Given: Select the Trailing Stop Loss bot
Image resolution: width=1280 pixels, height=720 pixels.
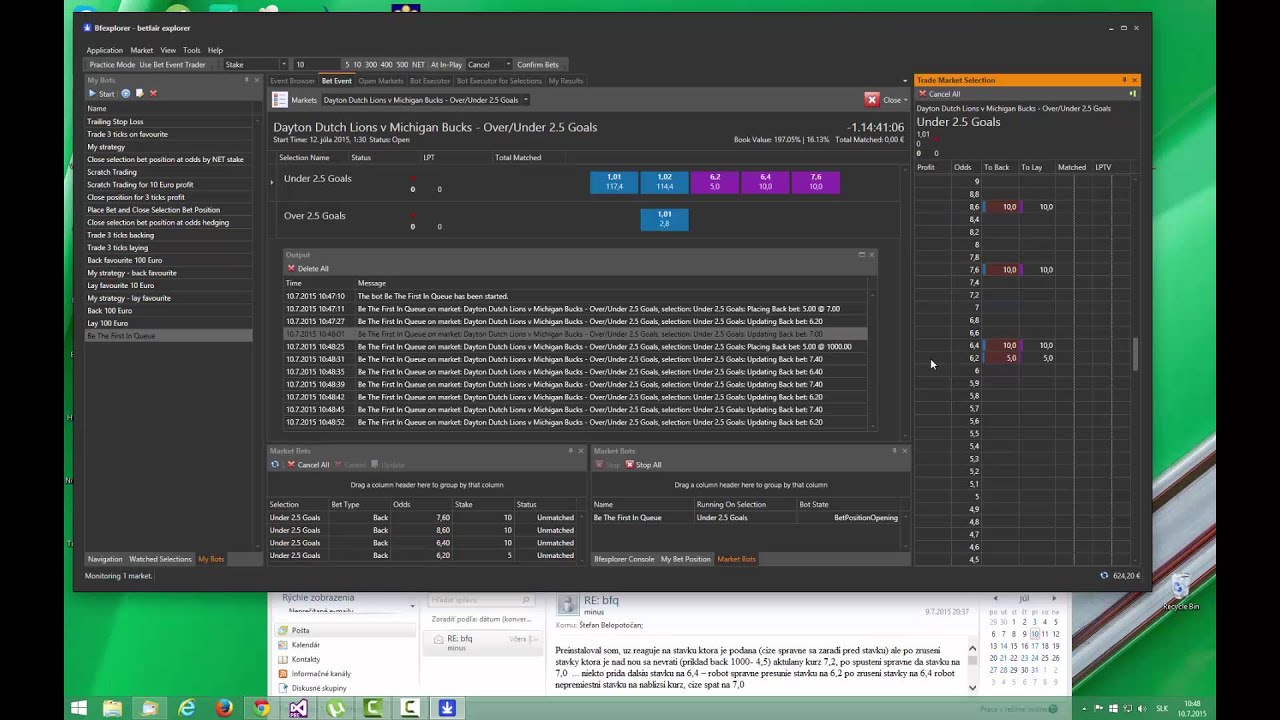Looking at the screenshot, I should point(169,121).
